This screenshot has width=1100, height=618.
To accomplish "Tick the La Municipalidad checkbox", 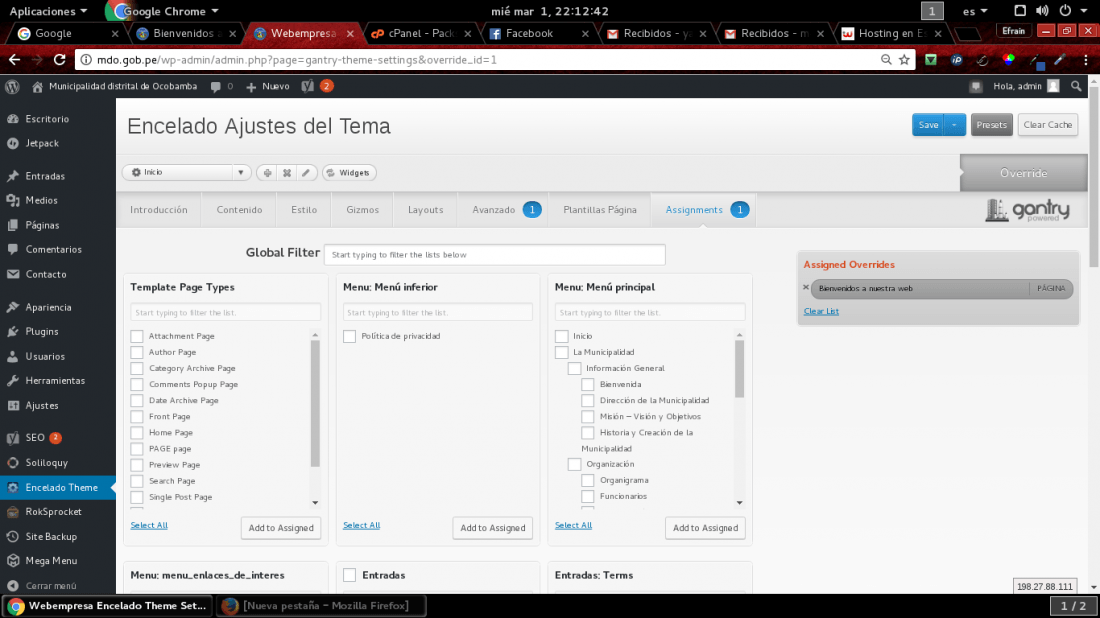I will [x=561, y=352].
